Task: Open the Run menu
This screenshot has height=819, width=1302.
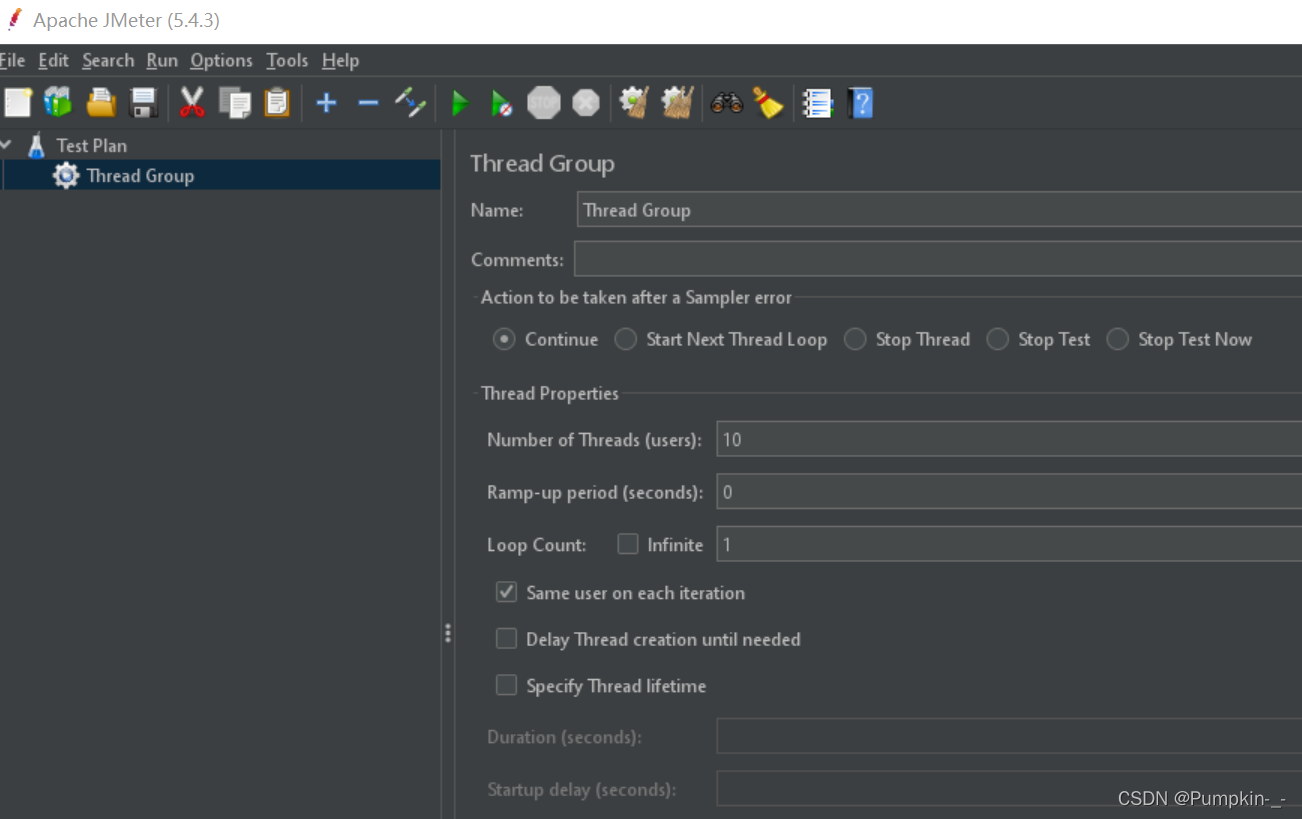Action: point(162,60)
